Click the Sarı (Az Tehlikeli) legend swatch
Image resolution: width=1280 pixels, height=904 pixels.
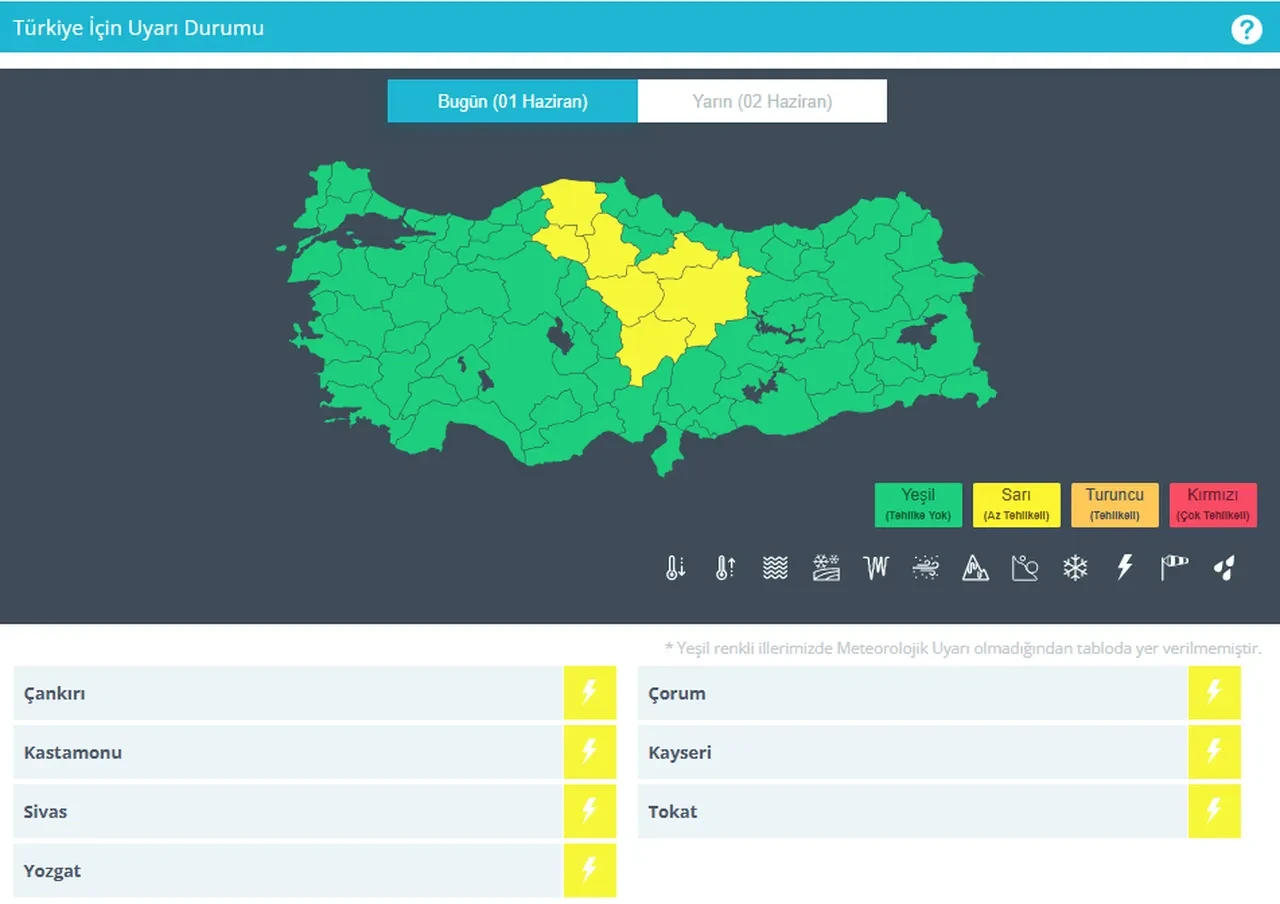[x=1017, y=505]
